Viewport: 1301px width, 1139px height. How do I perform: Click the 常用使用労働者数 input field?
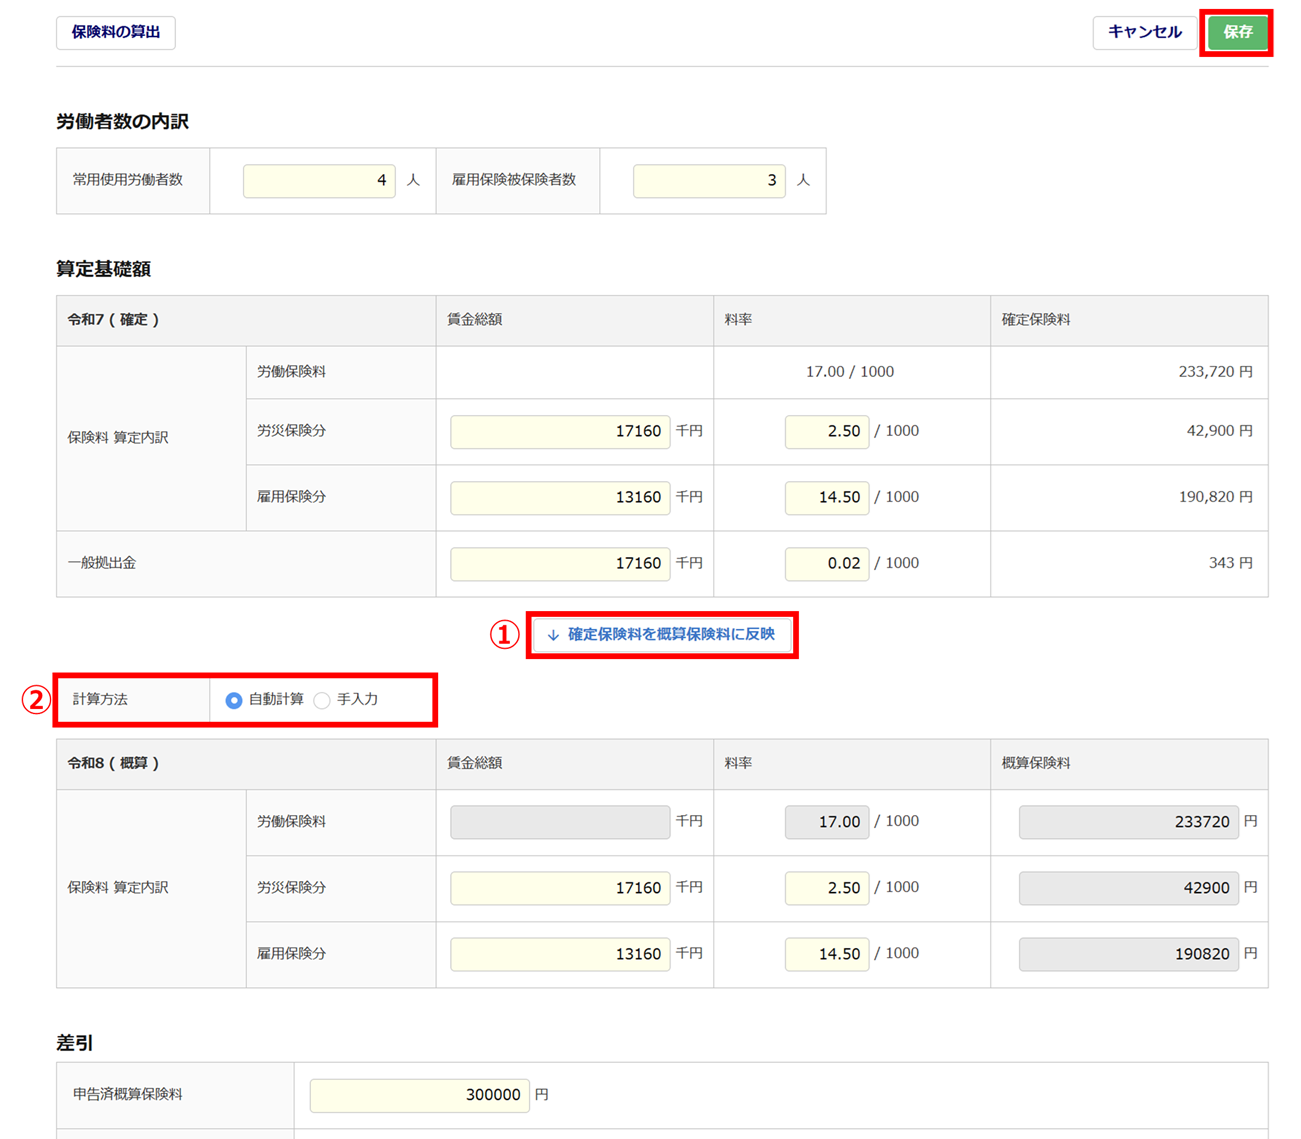pos(319,180)
